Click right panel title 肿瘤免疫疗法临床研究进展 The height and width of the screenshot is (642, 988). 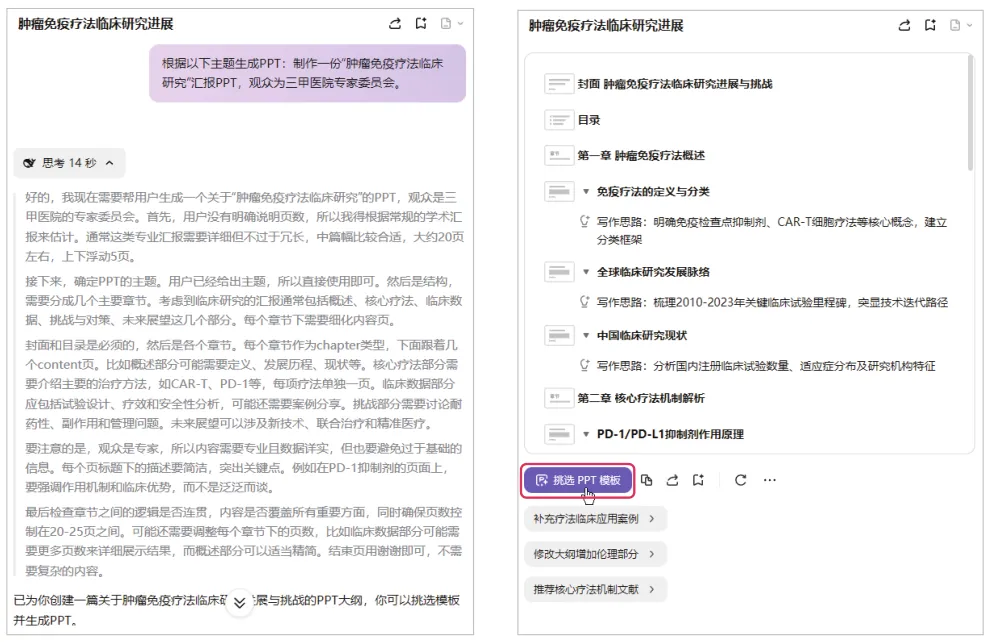tap(606, 25)
